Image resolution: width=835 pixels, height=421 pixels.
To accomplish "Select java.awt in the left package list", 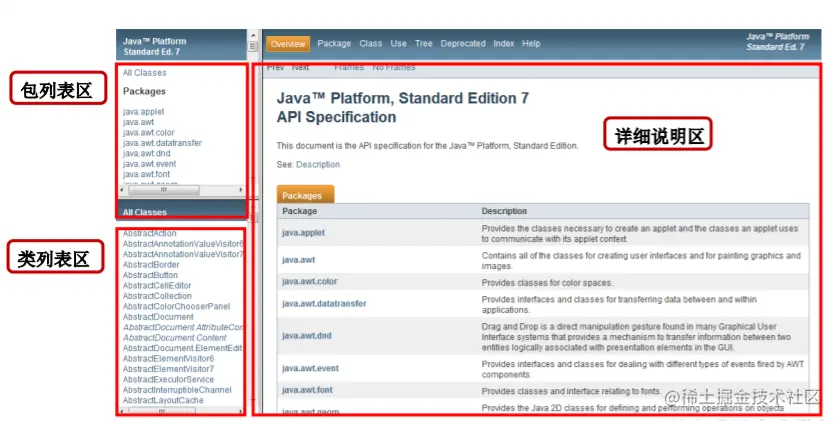I will (138, 122).
